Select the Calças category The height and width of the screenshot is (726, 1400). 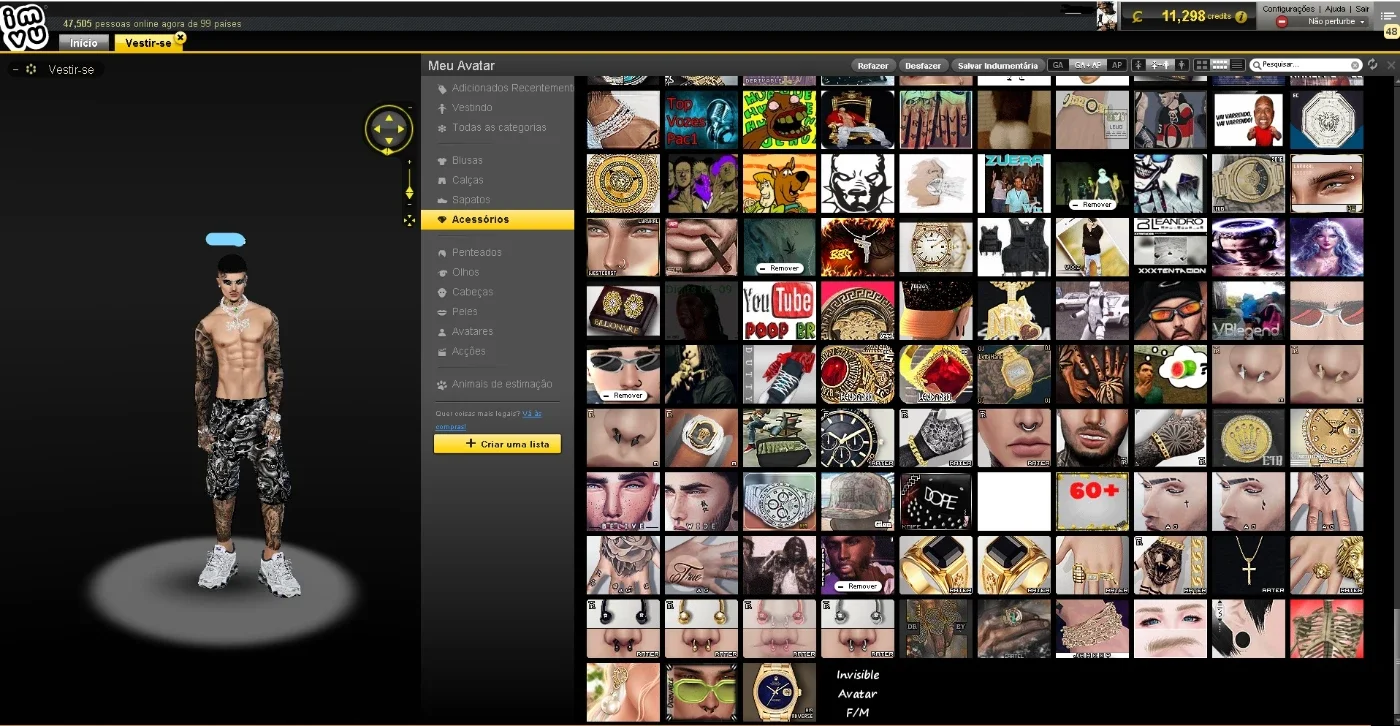tap(467, 180)
